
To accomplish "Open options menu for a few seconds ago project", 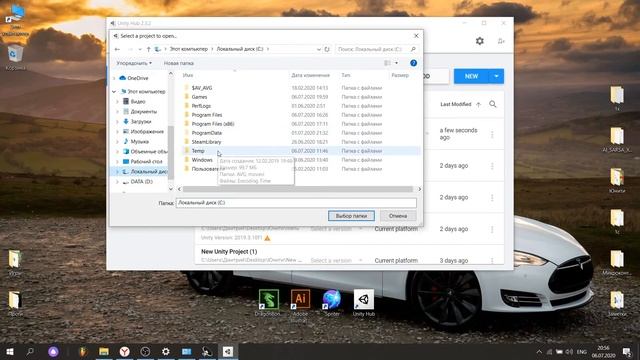I will (x=492, y=134).
